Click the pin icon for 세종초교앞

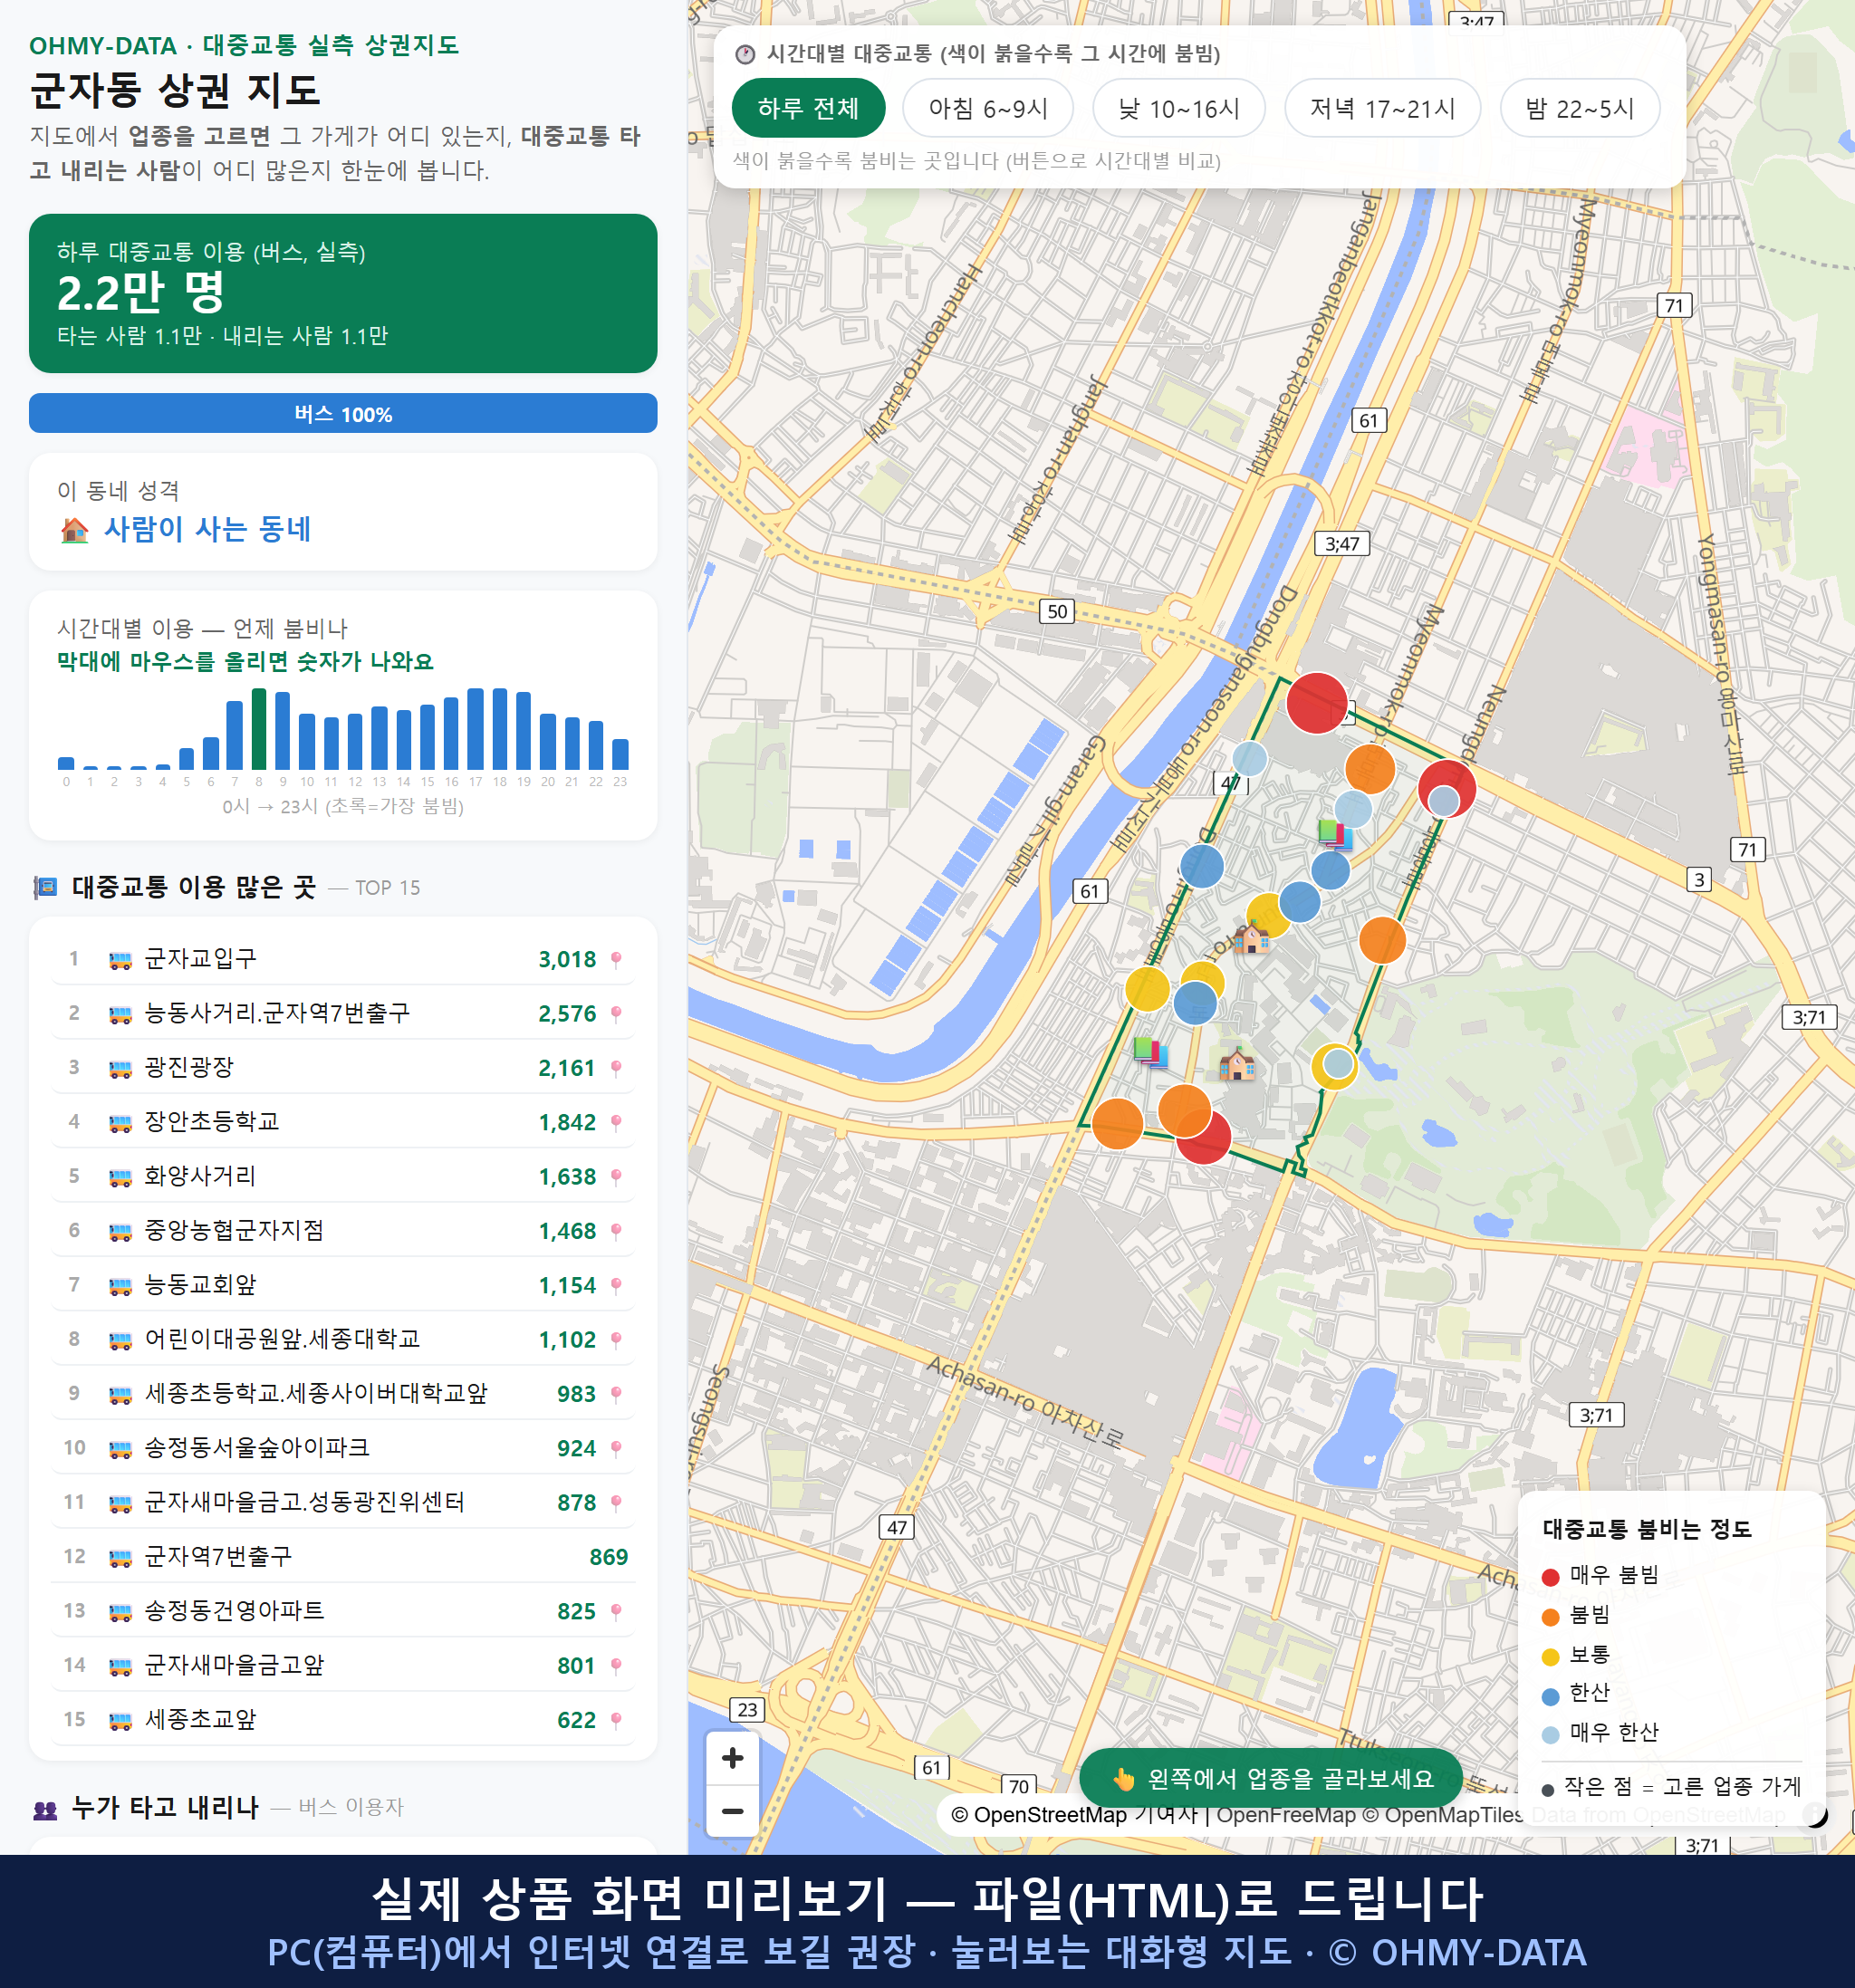click(616, 1720)
